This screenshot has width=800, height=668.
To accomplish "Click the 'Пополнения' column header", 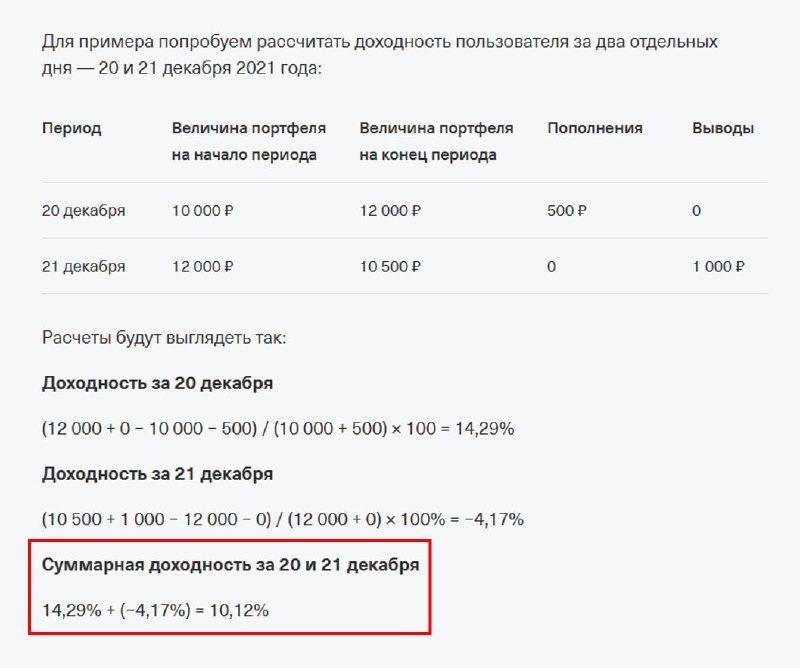I will tap(594, 128).
